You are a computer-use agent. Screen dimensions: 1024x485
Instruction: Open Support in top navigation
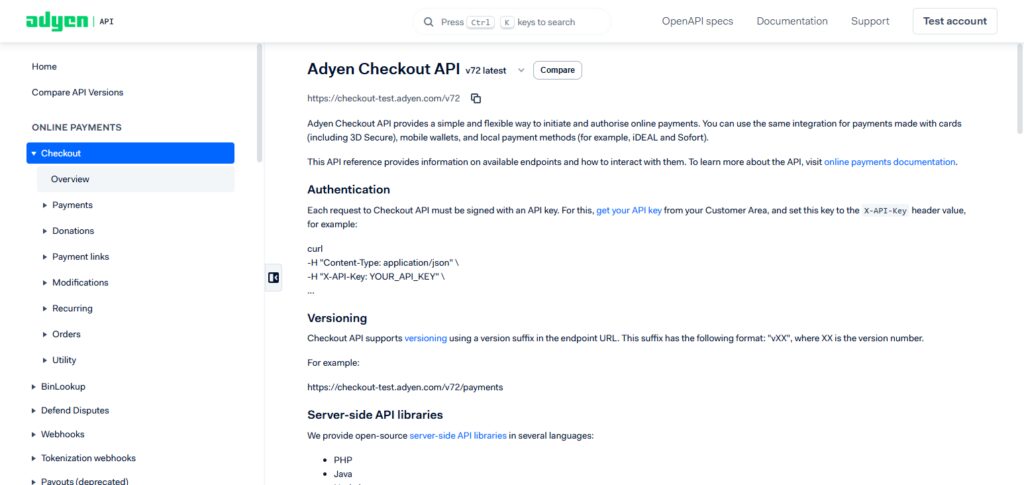tap(870, 21)
